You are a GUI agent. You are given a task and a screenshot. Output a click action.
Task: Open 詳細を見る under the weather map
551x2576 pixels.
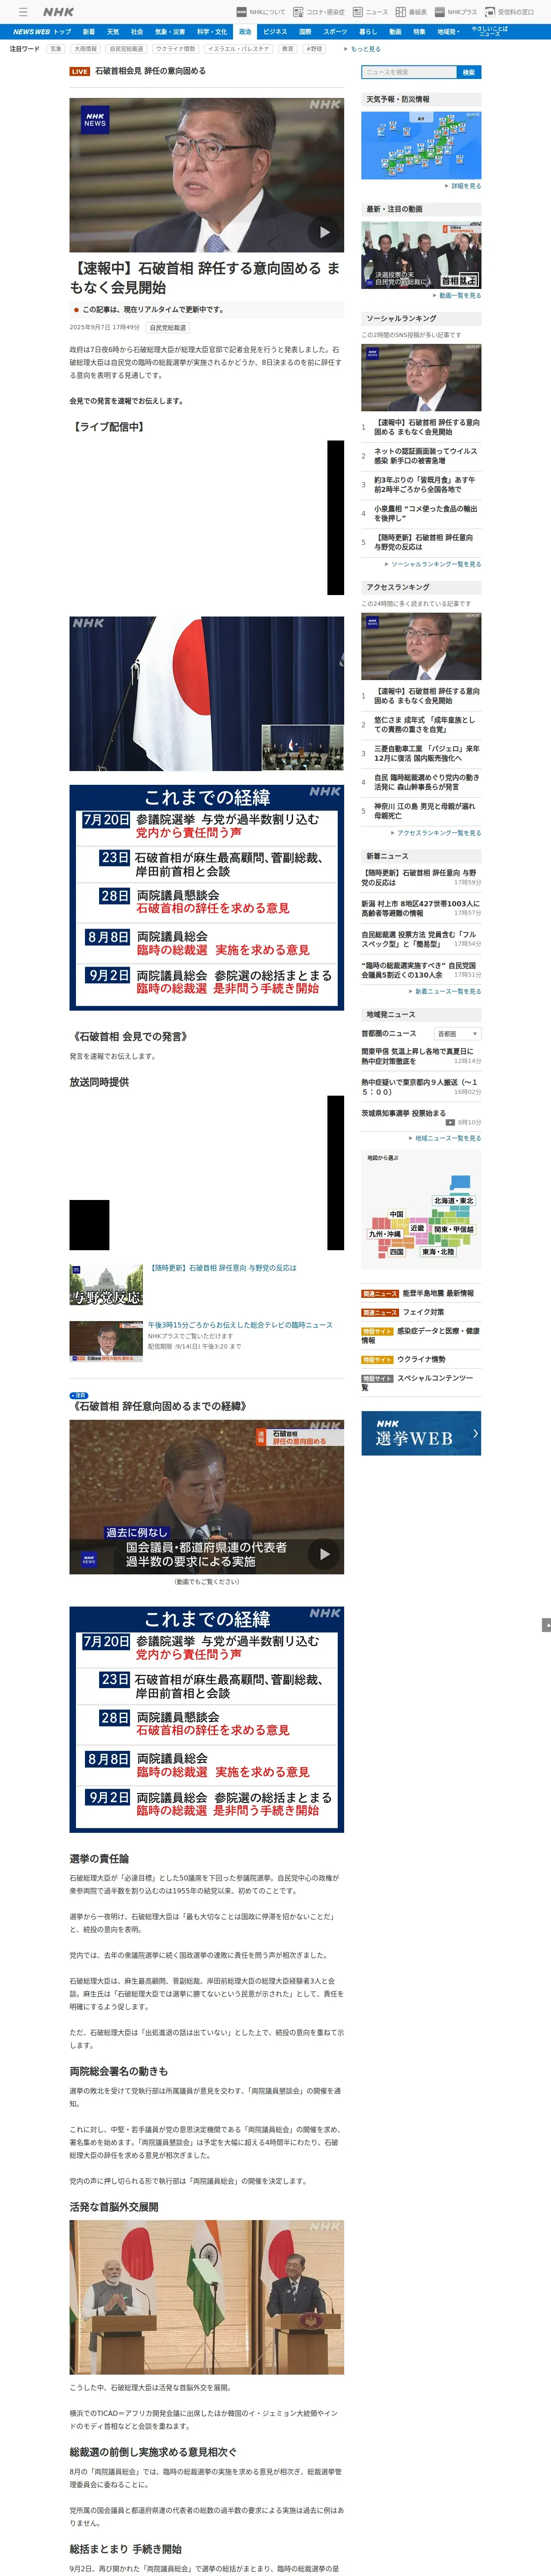click(464, 186)
